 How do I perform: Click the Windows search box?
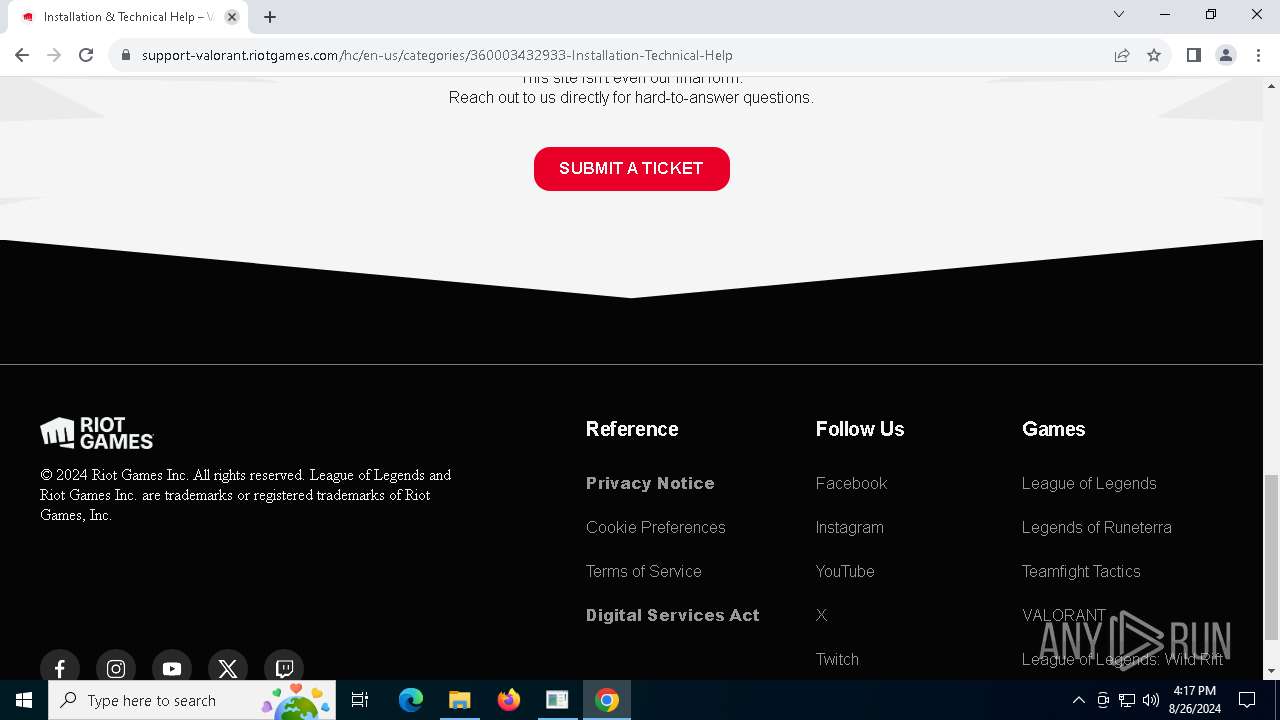[192, 700]
